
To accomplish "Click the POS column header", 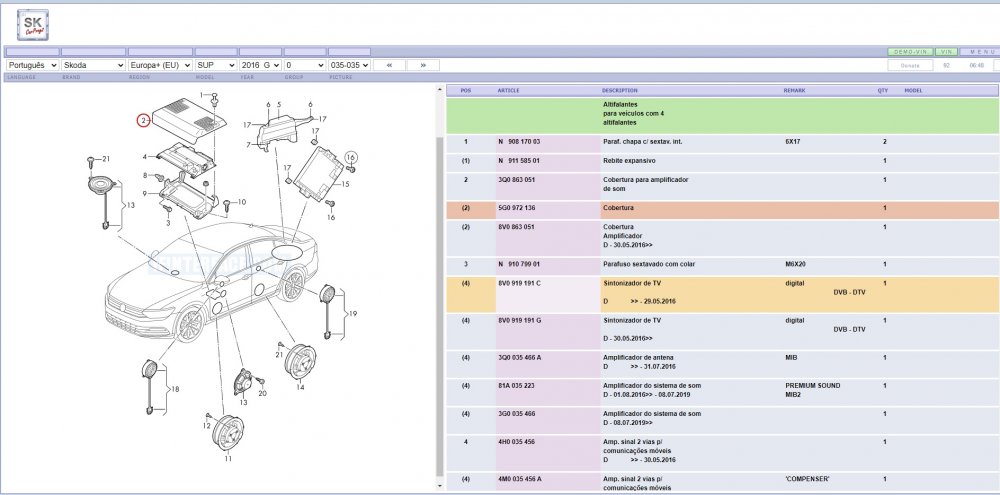I will point(466,91).
